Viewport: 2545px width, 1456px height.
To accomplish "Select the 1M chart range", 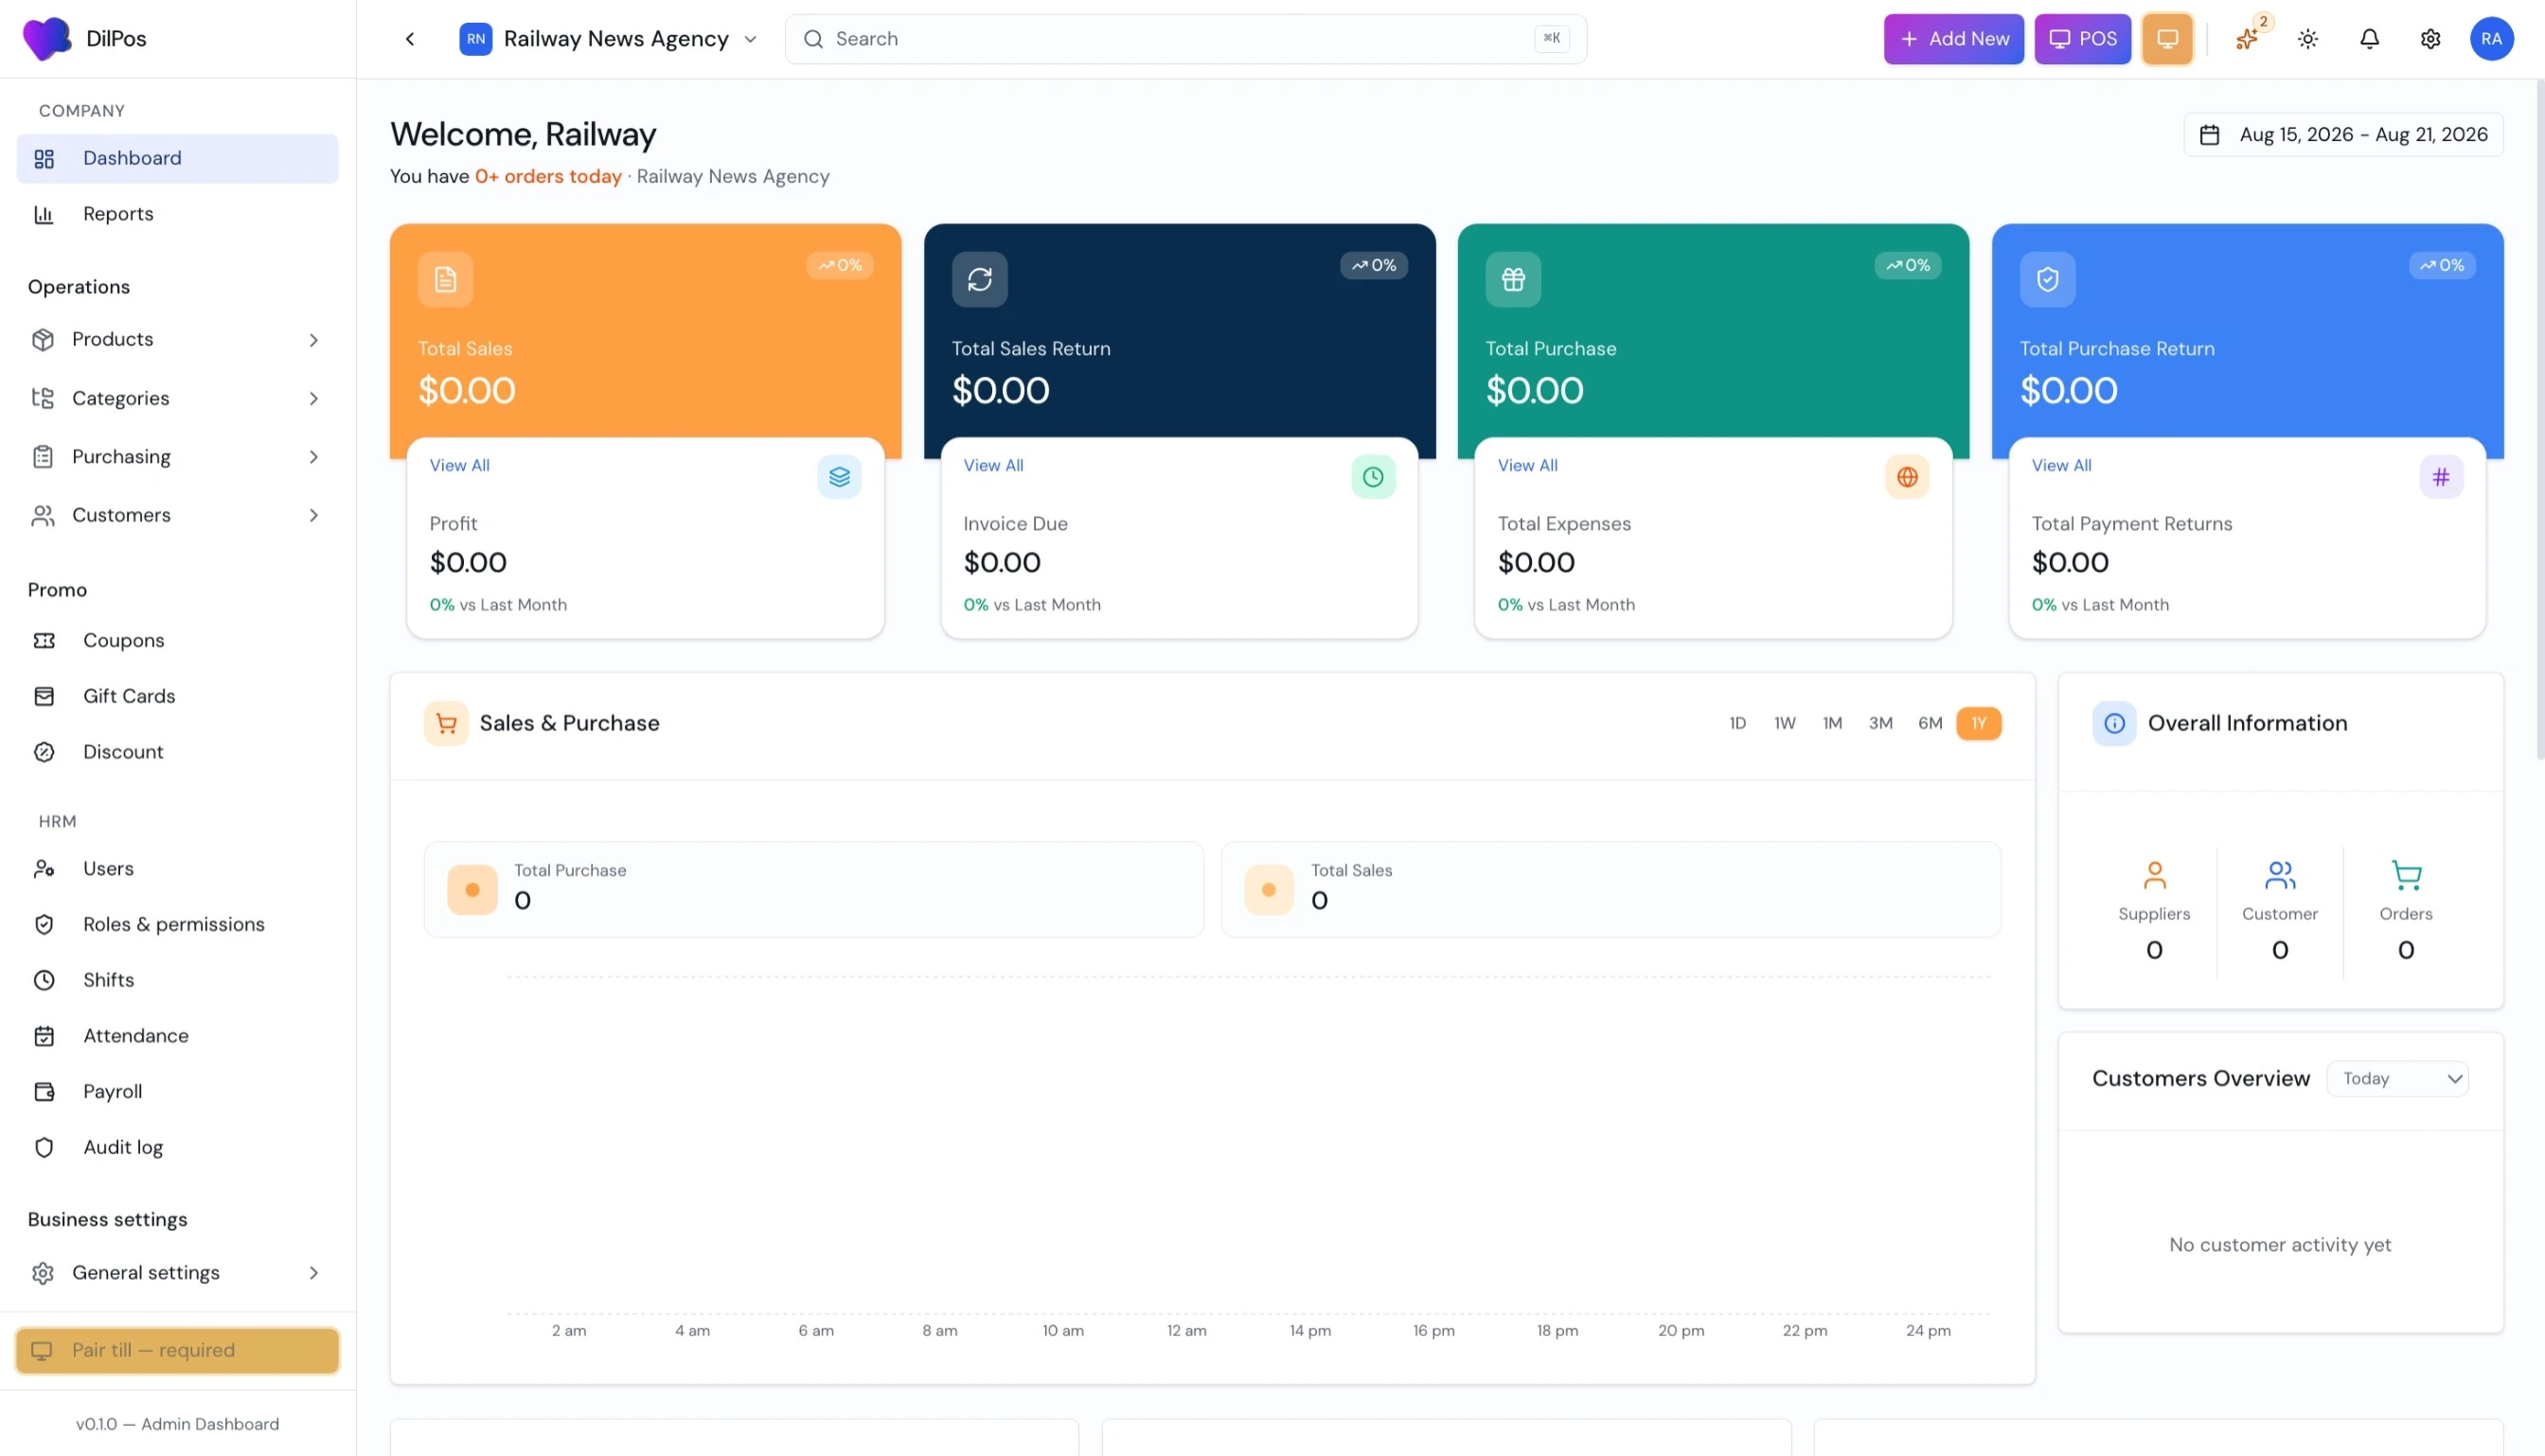I will pos(1832,723).
